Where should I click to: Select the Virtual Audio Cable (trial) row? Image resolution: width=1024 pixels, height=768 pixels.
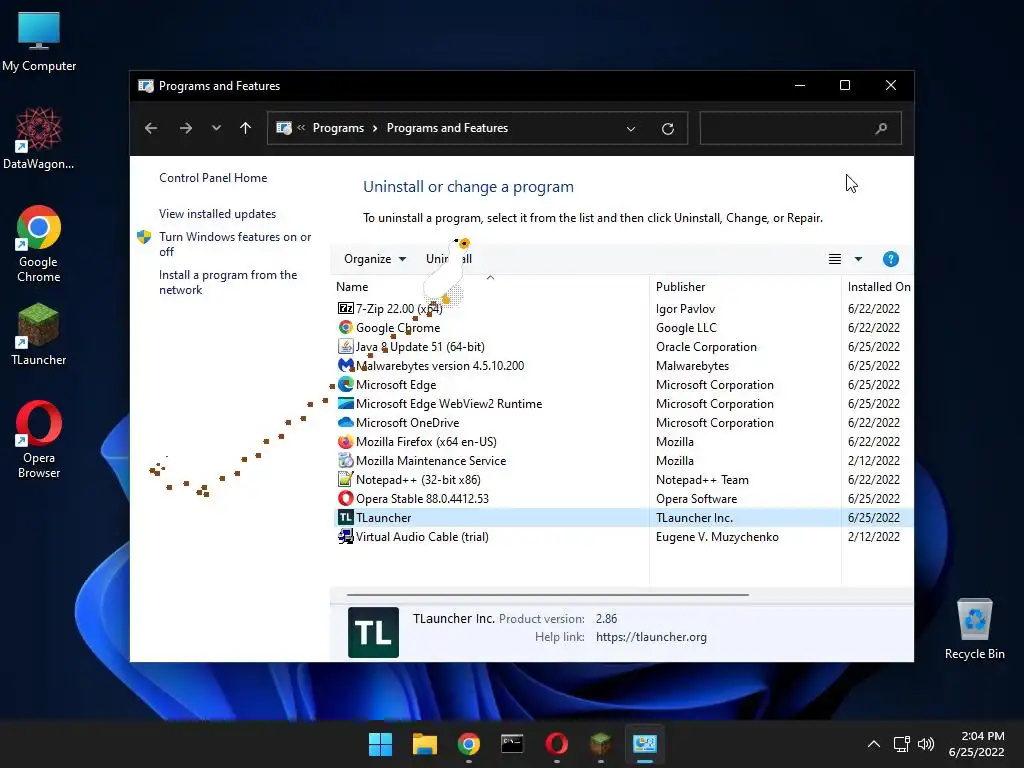(x=624, y=537)
